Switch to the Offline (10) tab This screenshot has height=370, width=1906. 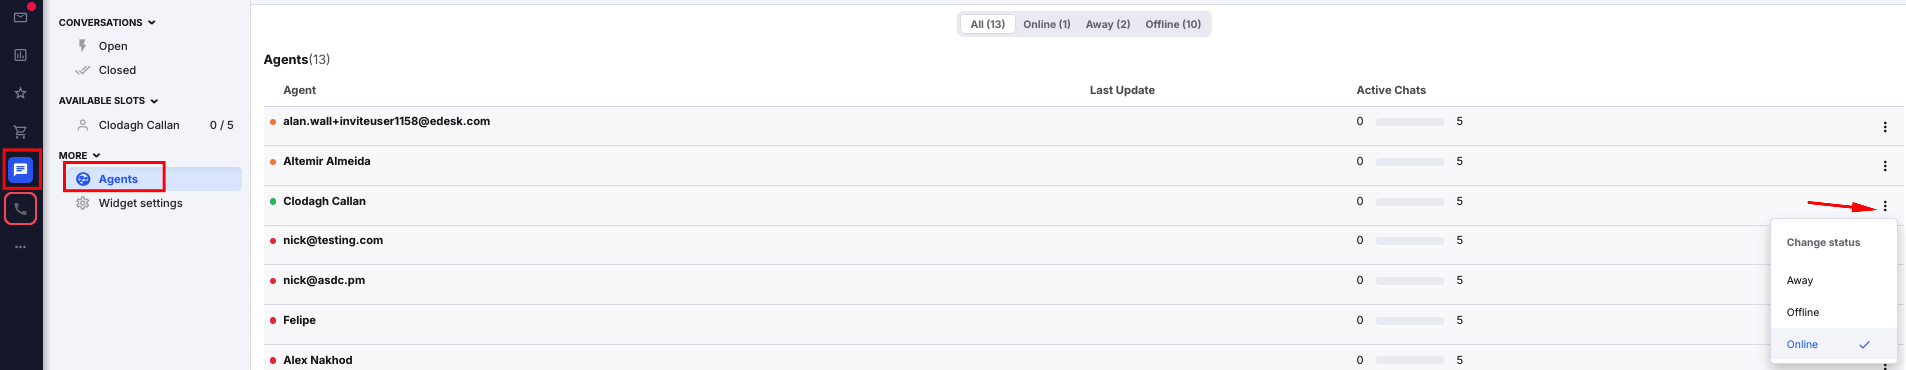click(1173, 24)
